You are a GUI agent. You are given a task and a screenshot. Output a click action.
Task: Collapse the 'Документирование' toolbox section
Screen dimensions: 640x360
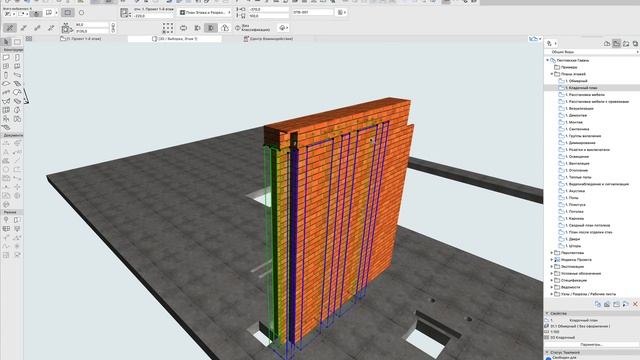[x=12, y=135]
